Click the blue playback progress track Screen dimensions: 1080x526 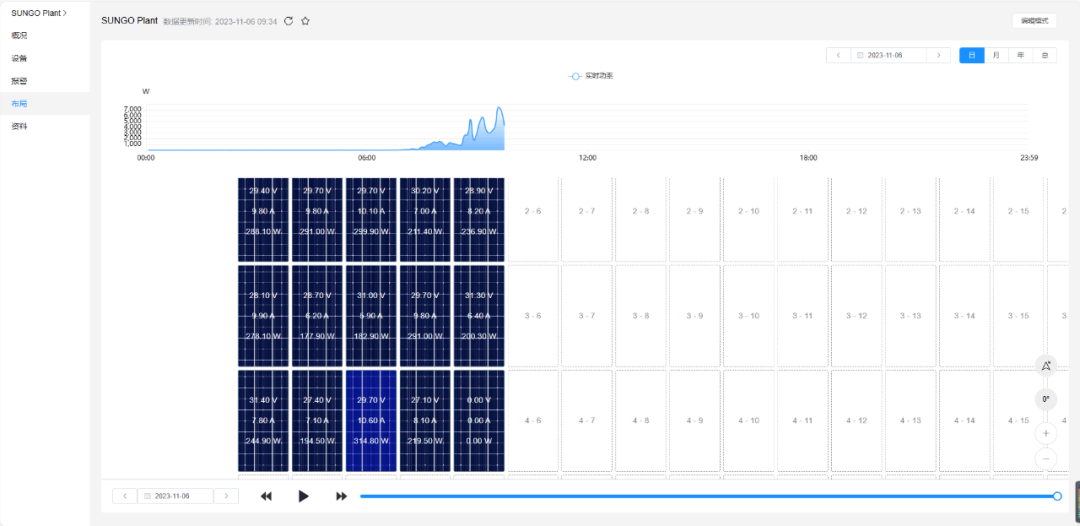click(x=707, y=496)
